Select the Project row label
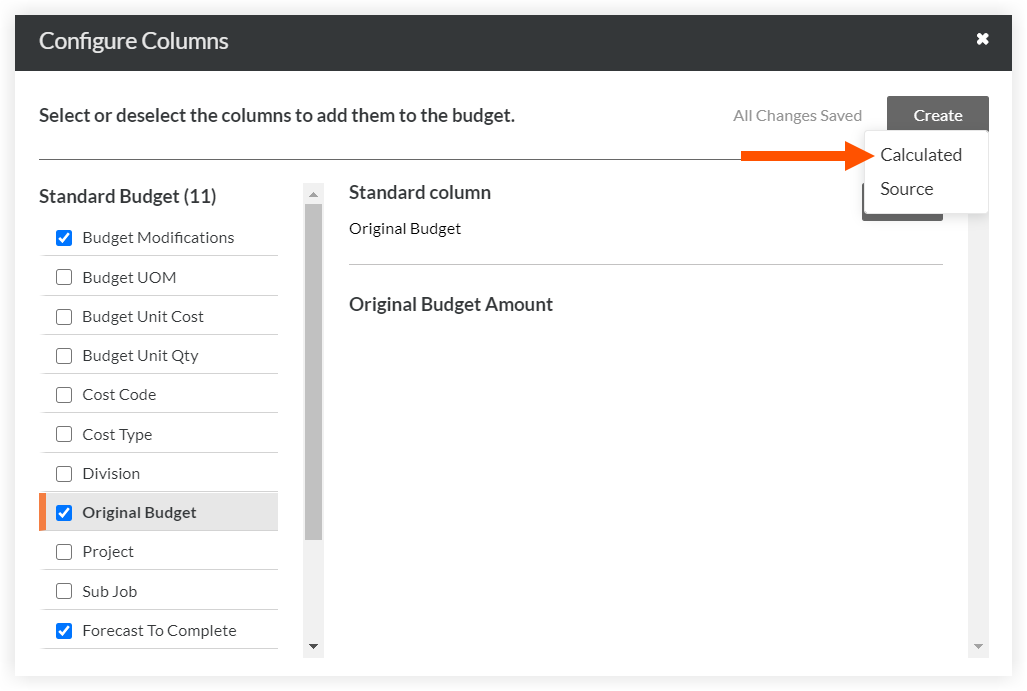 point(108,552)
